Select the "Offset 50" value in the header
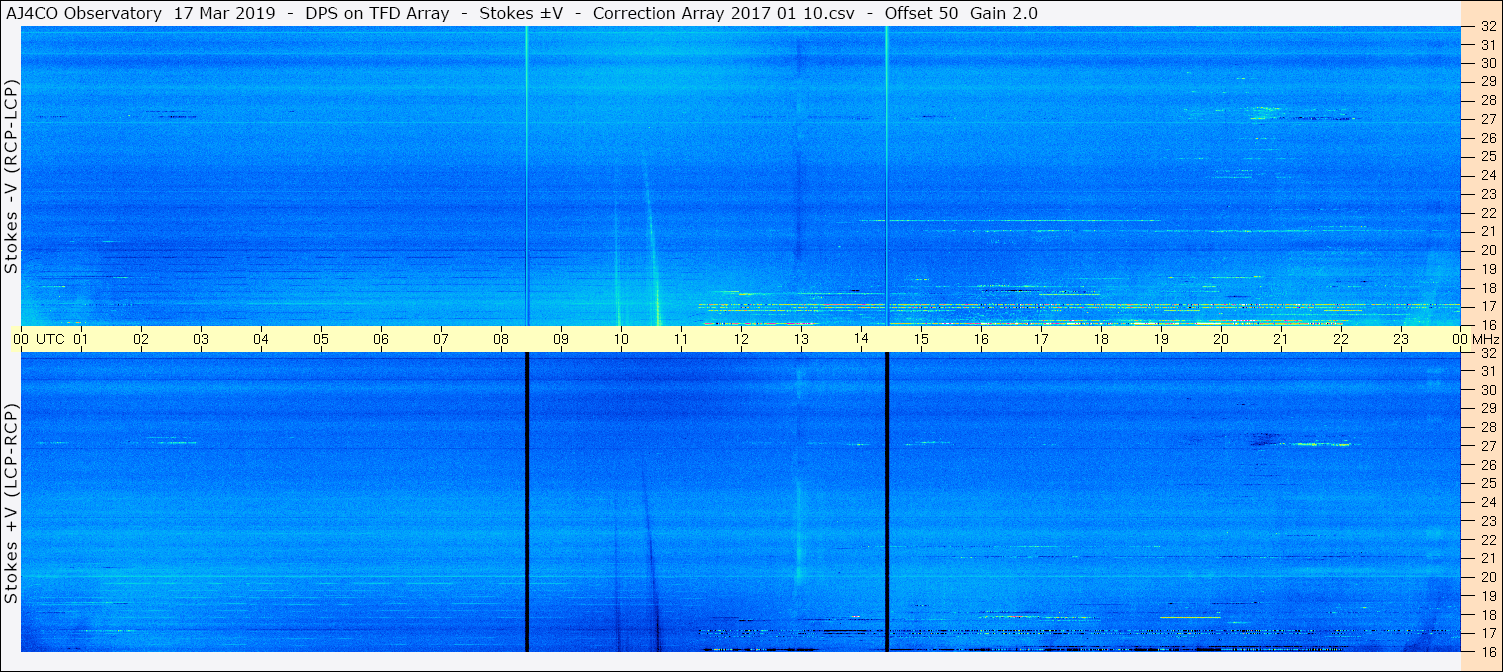1503x672 pixels. (x=923, y=14)
